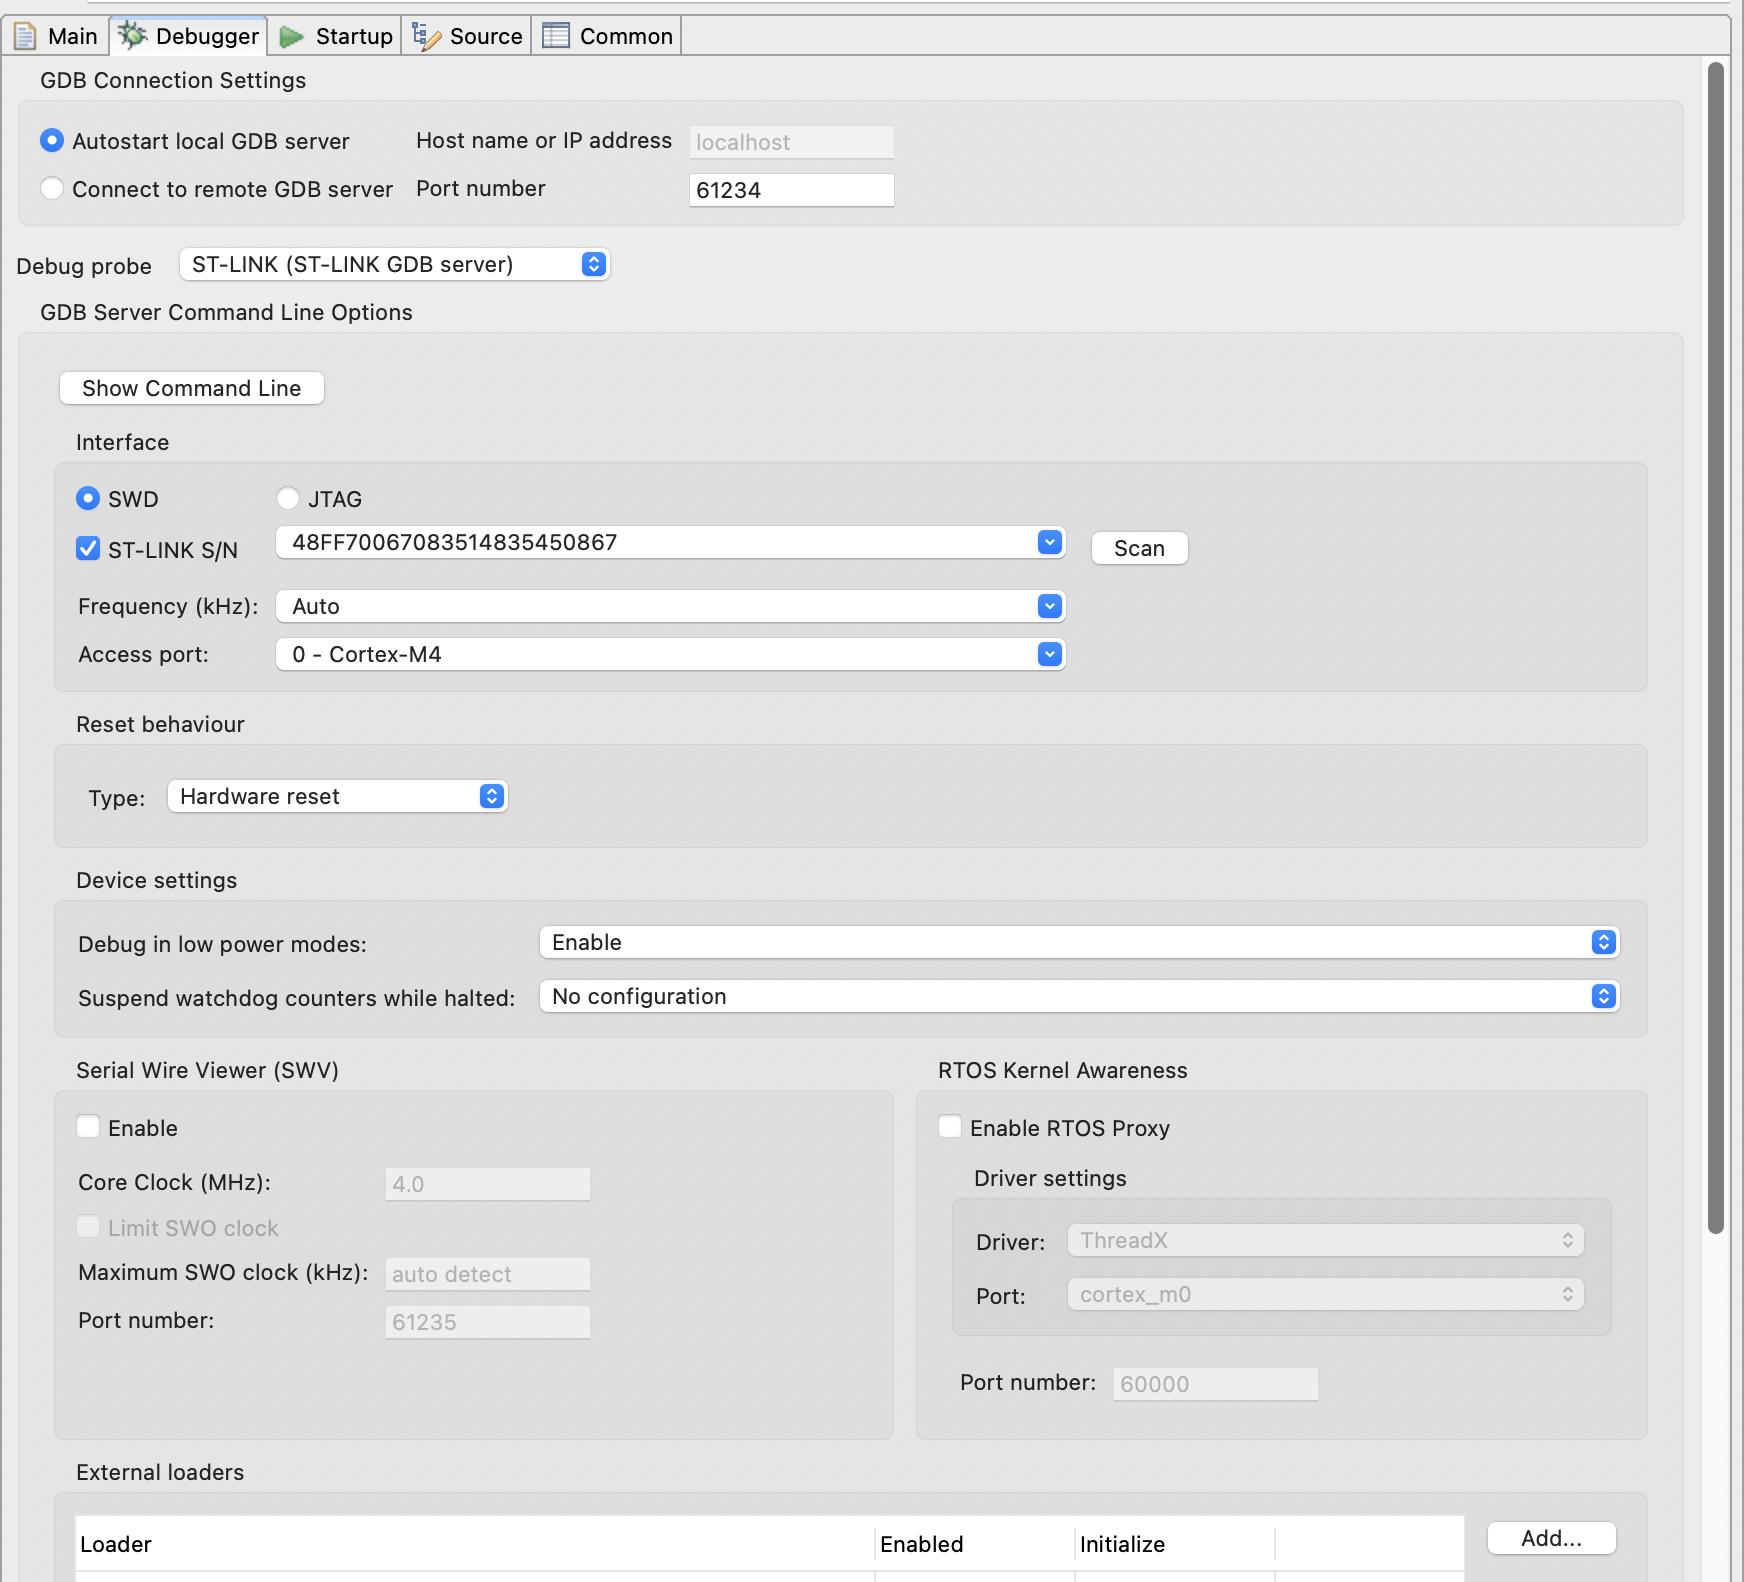Open the reset behaviour Type dropdown

[x=489, y=796]
